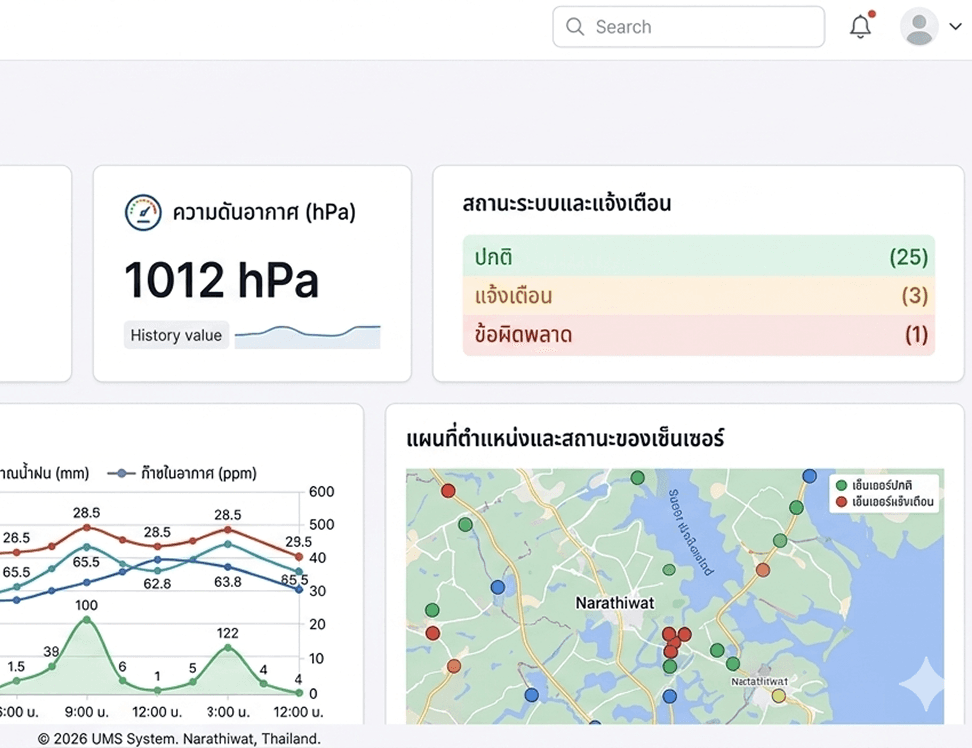
Task: Click เซ็นเซอร์แจ้งเตือน red legend entry
Action: pos(885,501)
